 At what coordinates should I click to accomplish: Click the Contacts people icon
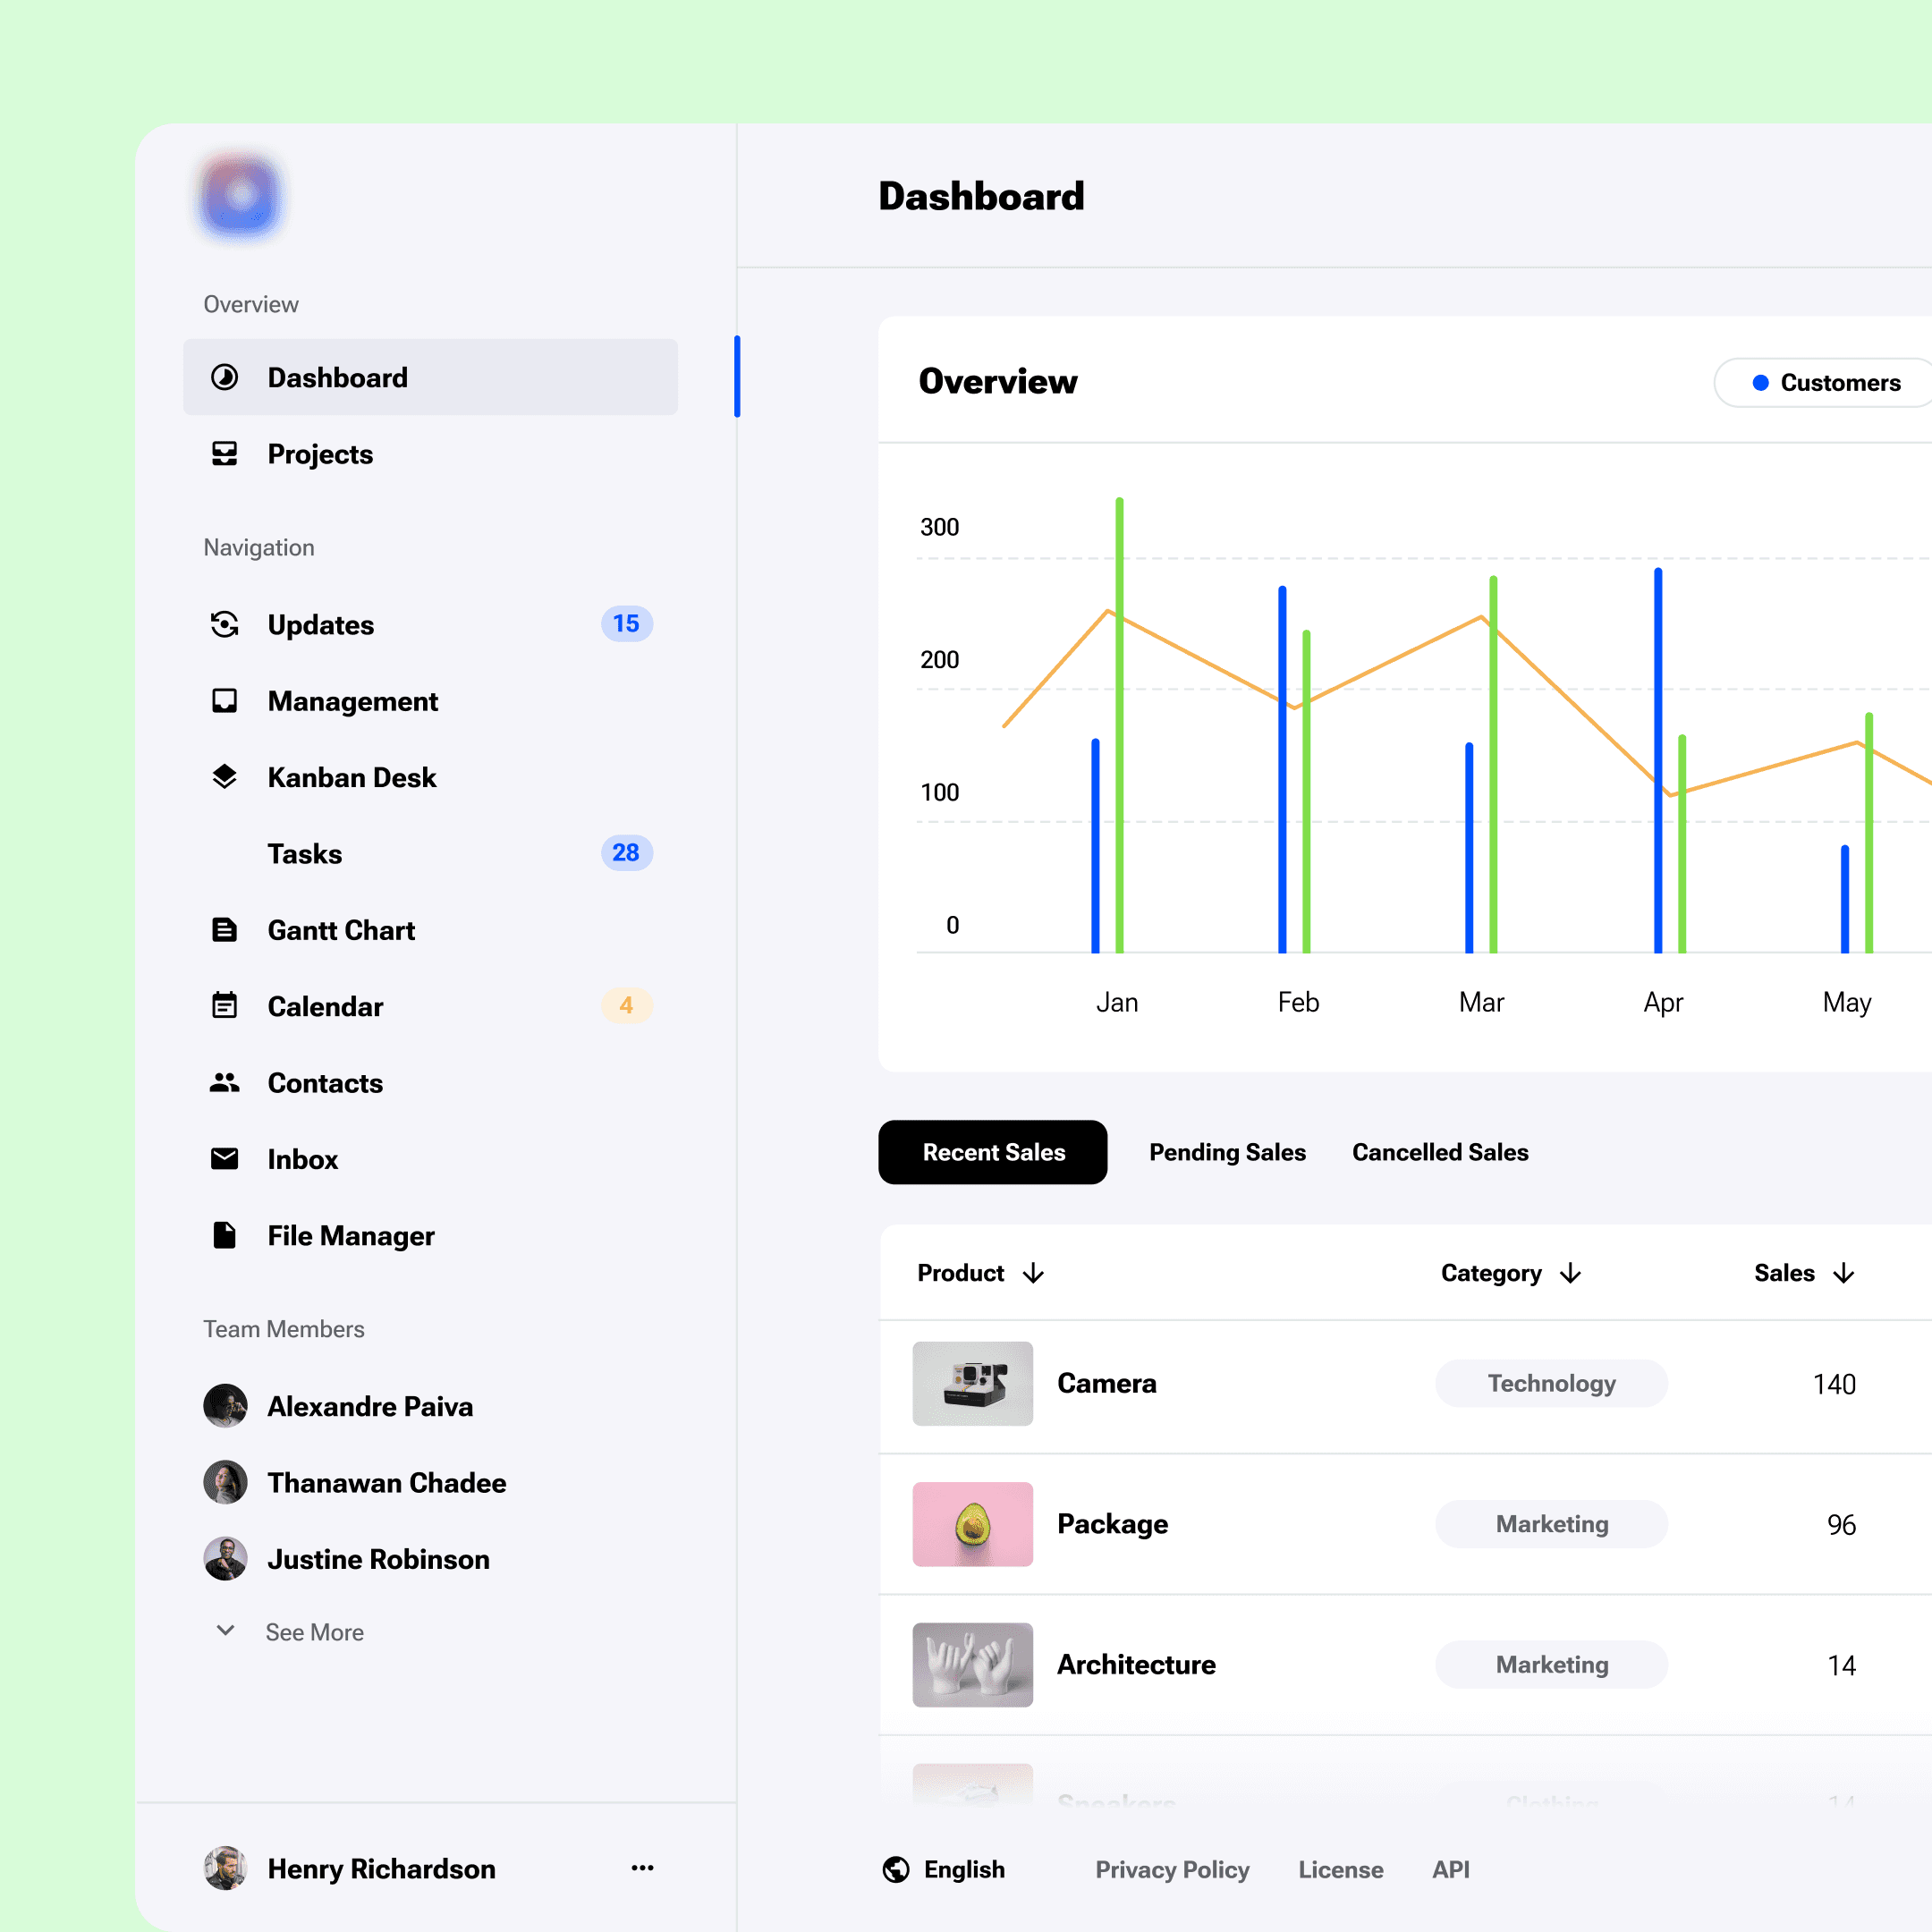pyautogui.click(x=224, y=1083)
